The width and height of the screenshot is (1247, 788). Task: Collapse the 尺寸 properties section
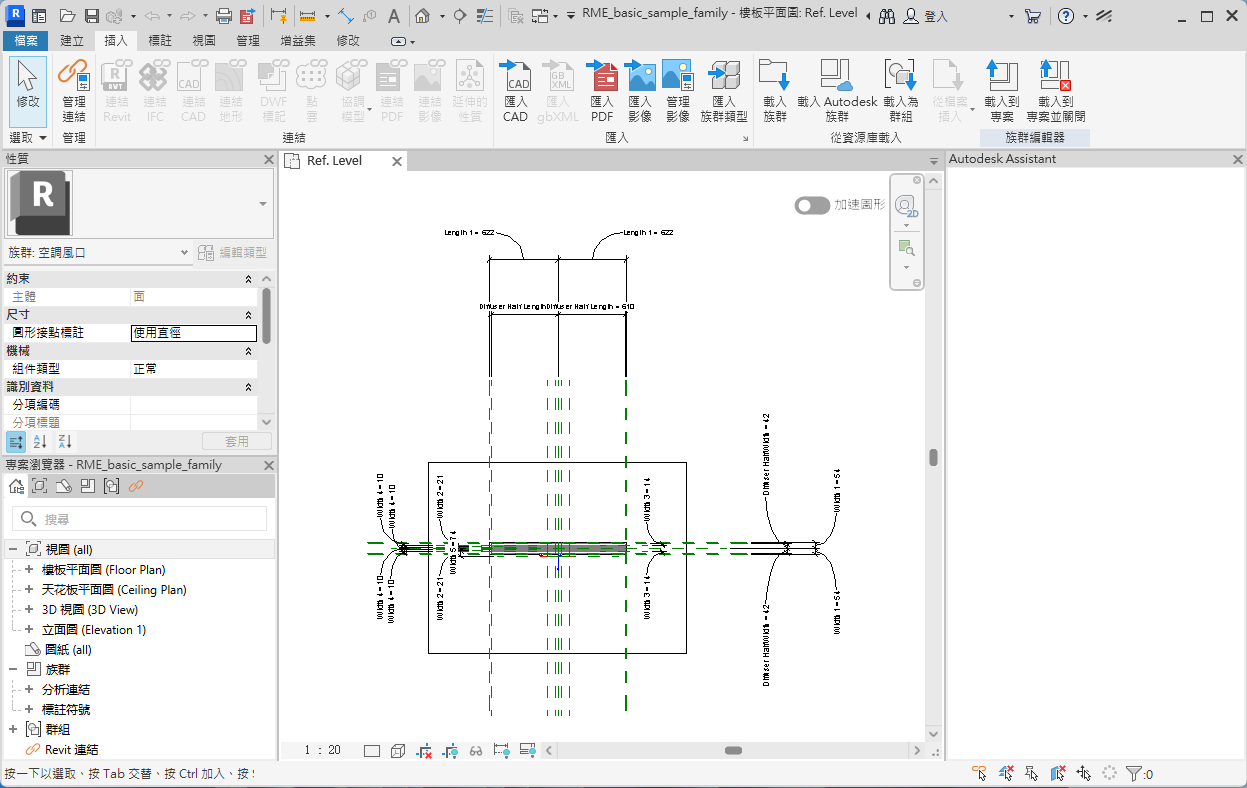coord(249,315)
